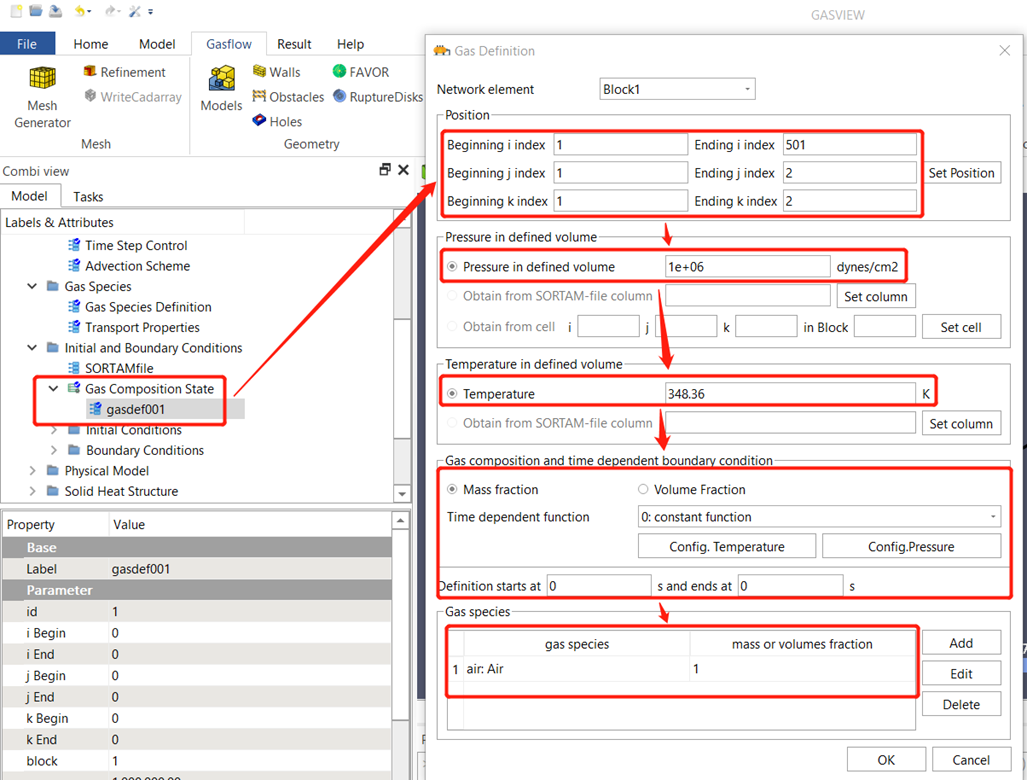Click Add gas species button
Viewport: 1027px width, 780px height.
click(961, 643)
